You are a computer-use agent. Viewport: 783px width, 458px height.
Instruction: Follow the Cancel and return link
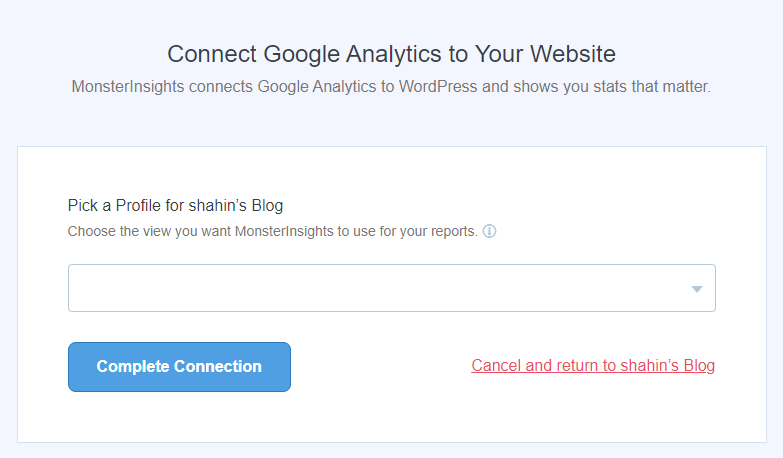pos(593,366)
